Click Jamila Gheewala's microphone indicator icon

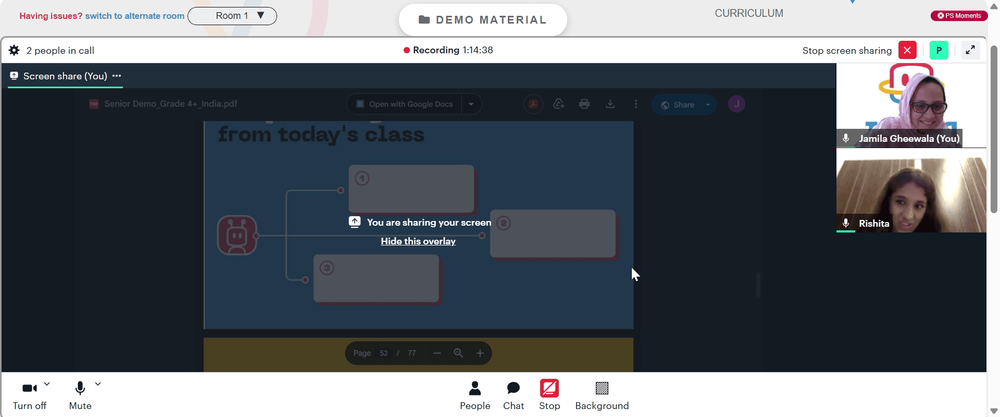pos(846,138)
